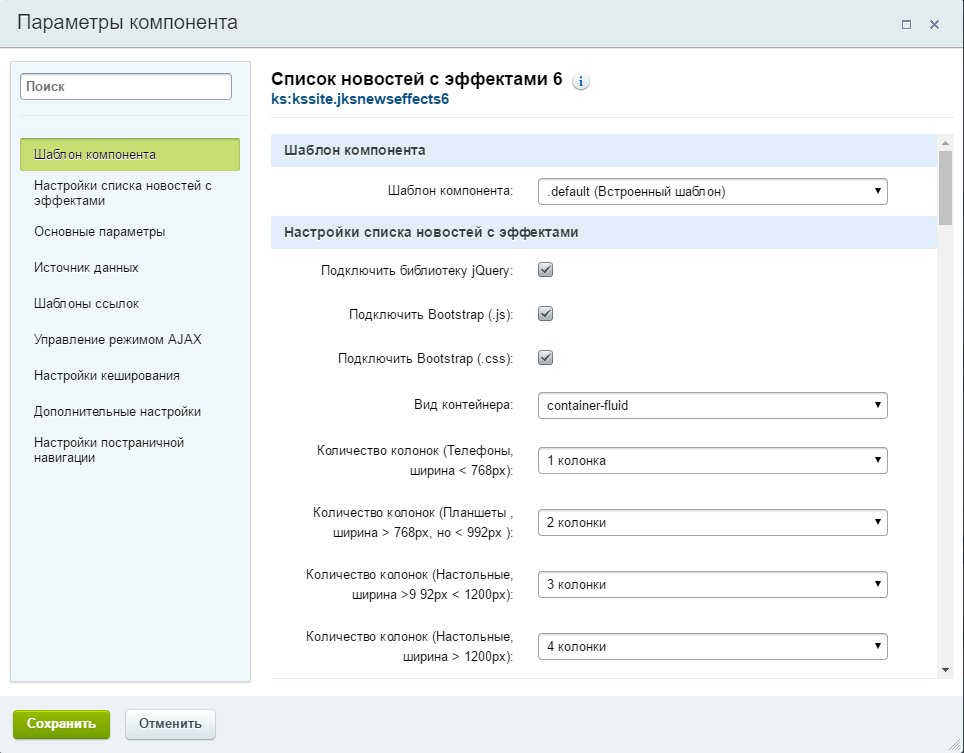This screenshot has height=753, width=964.
Task: Click the scrollbar down arrow
Action: [x=946, y=670]
